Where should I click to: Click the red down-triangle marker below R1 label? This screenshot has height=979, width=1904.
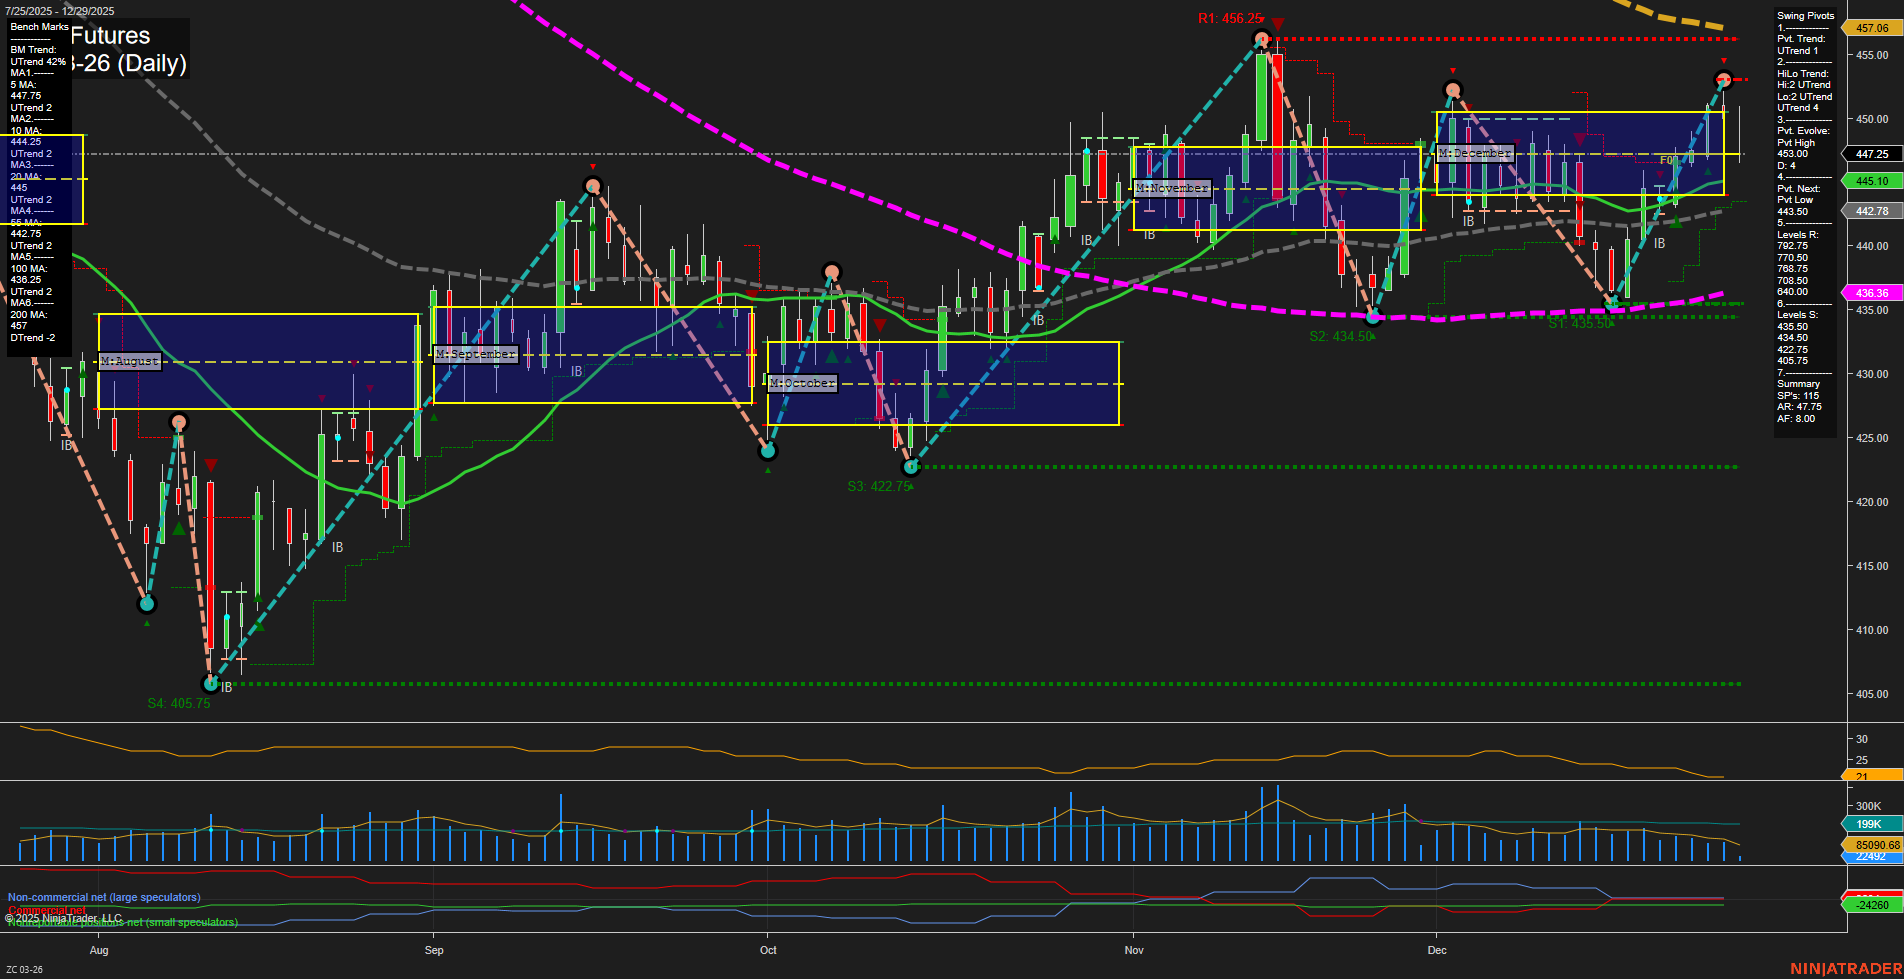(x=1277, y=20)
